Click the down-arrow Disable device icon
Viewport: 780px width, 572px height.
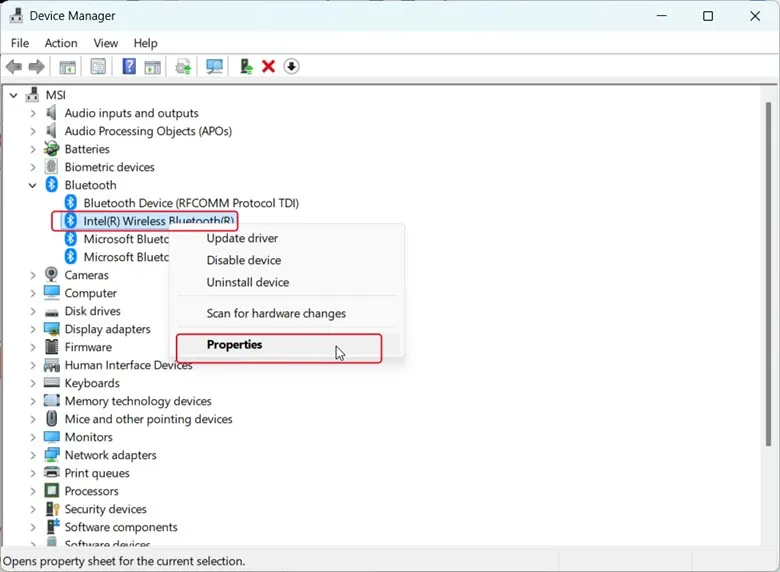(x=292, y=66)
